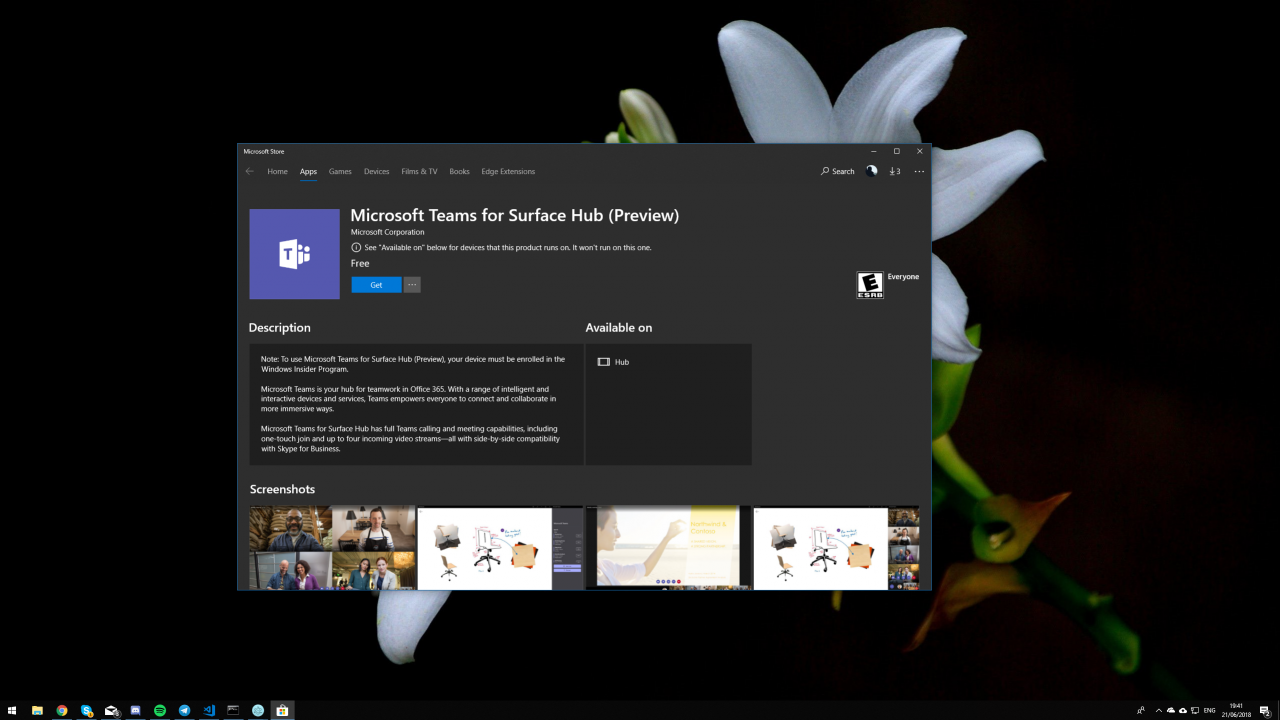The width and height of the screenshot is (1280, 720).
Task: Click the Available on heading
Action: 619,328
